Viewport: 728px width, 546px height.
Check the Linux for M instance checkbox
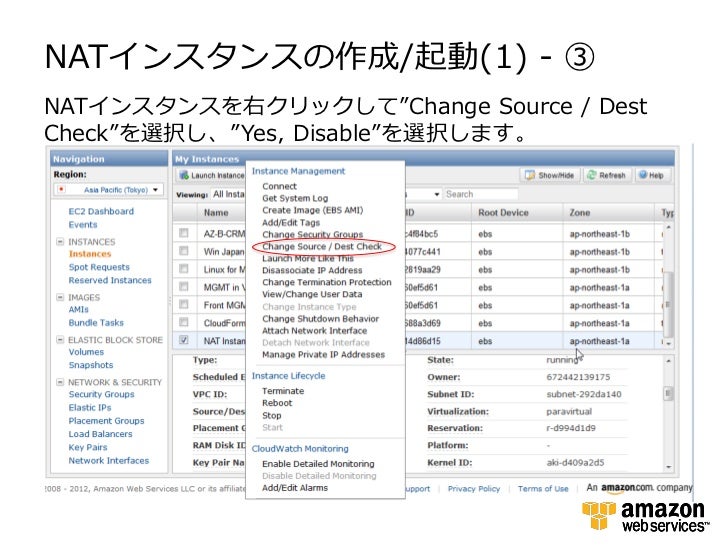click(184, 269)
